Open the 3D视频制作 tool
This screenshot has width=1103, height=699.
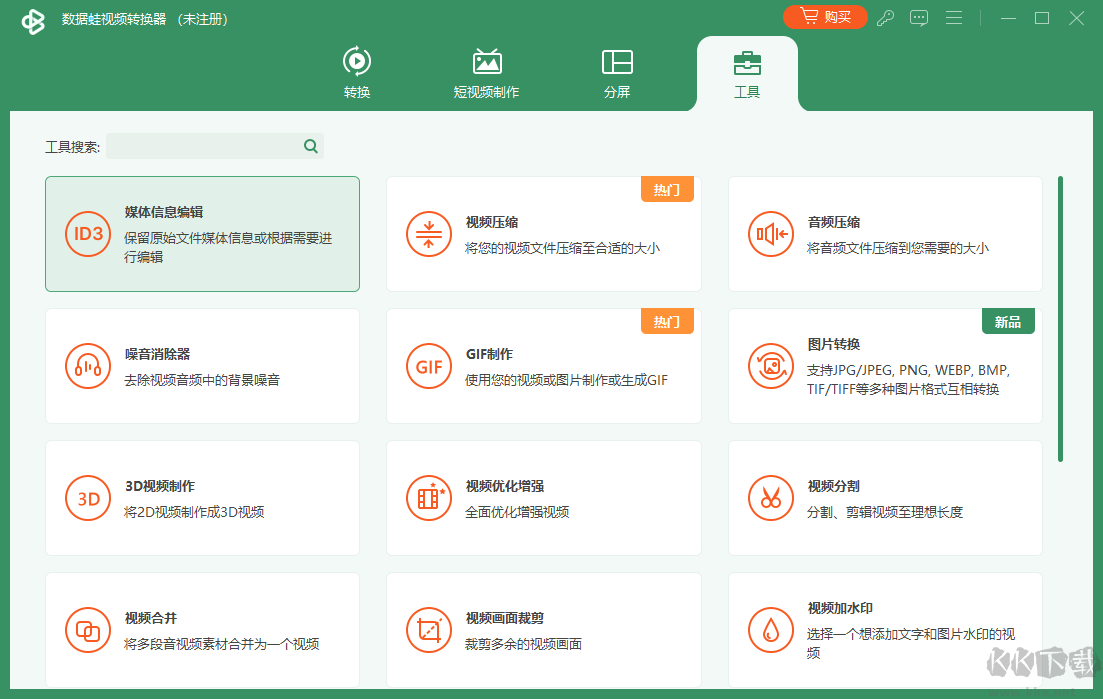202,498
